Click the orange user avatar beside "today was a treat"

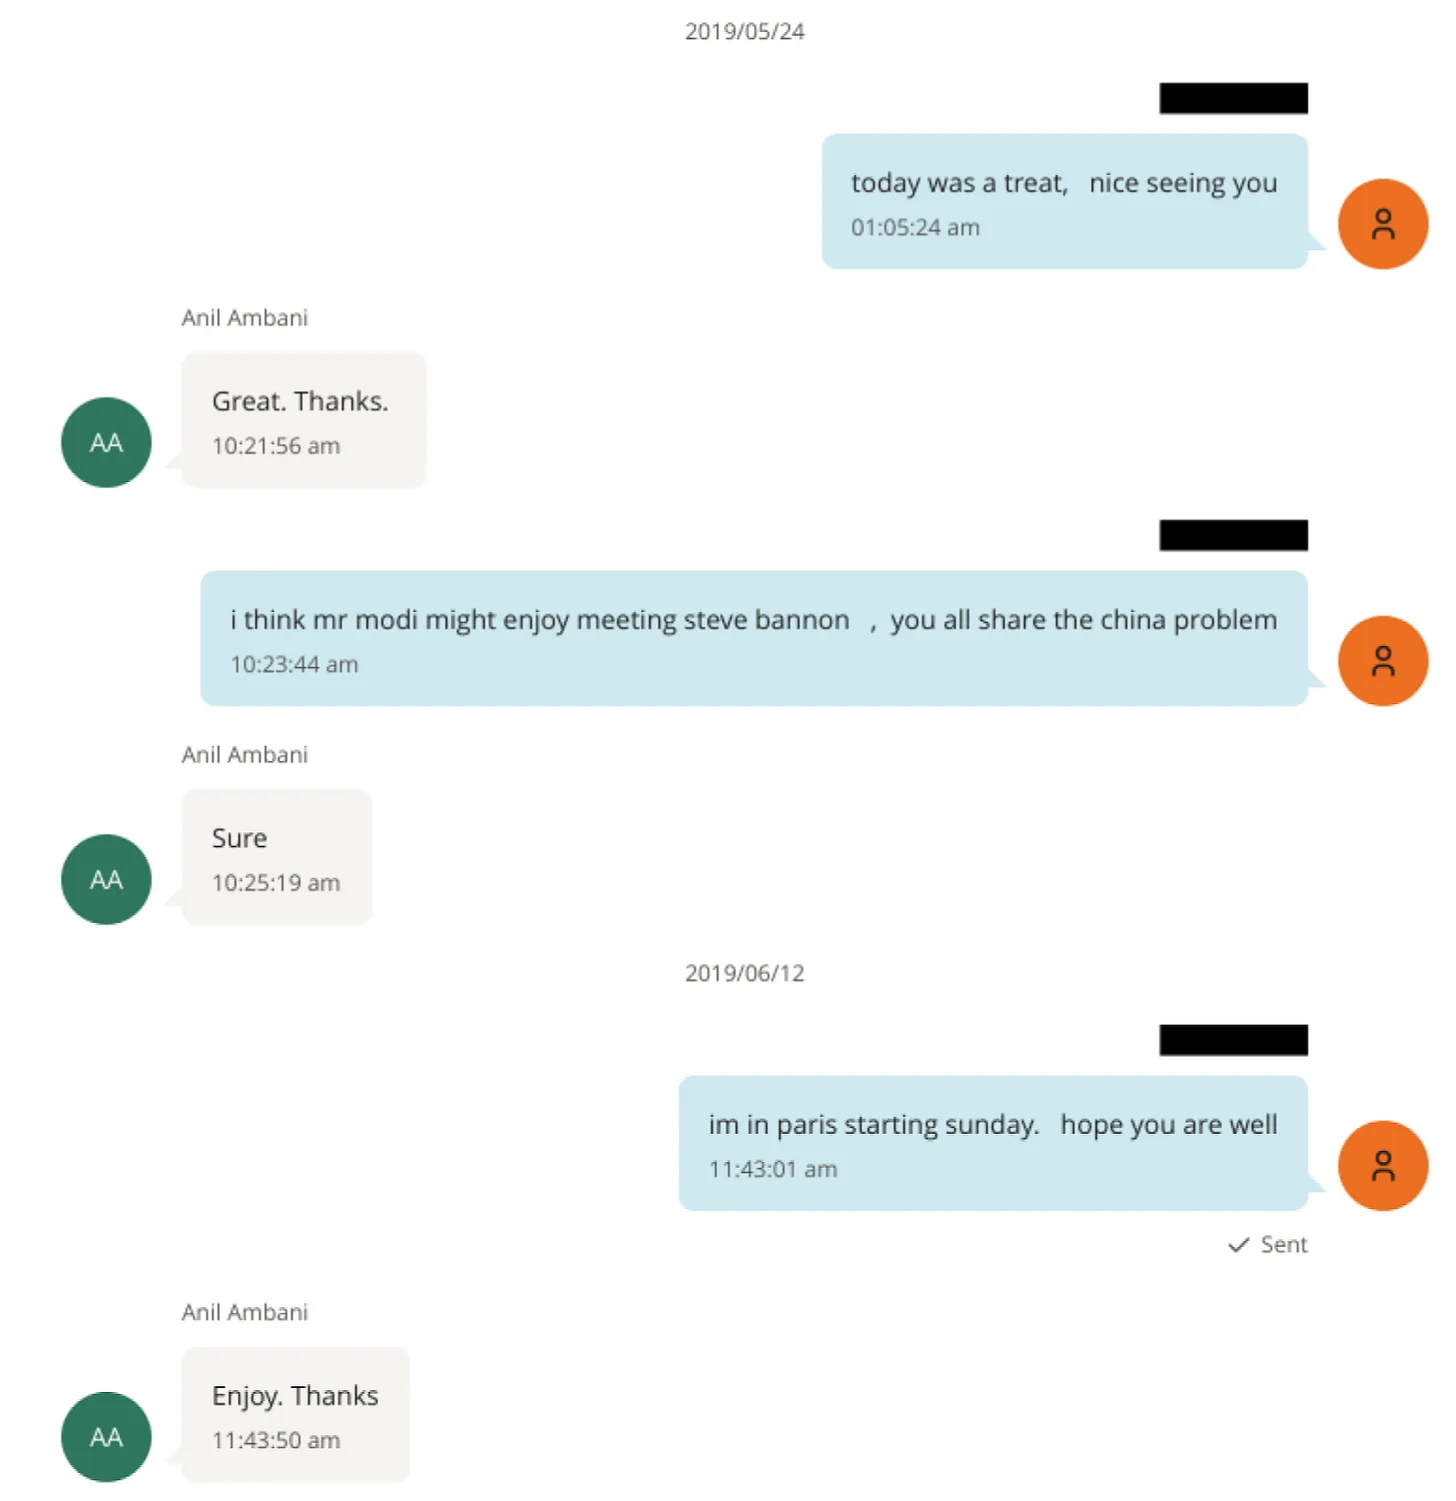tap(1382, 224)
